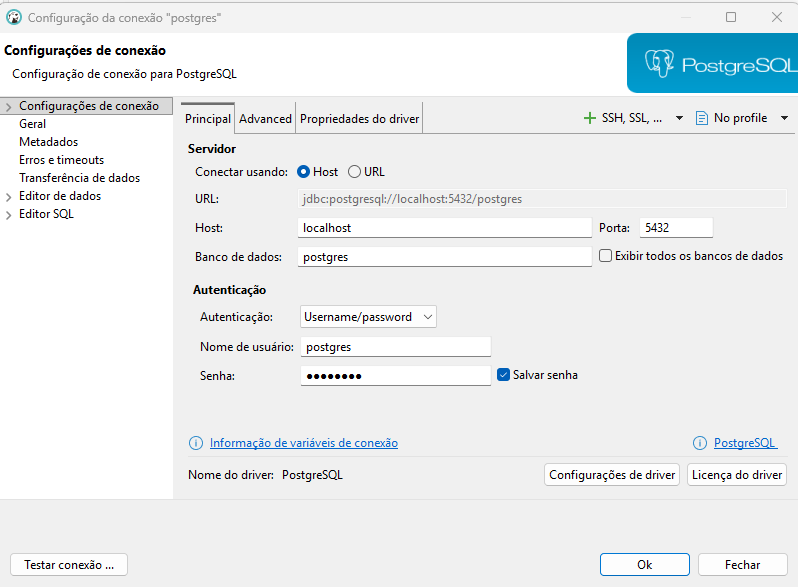Click the No profile label
This screenshot has height=587, width=798.
tap(740, 118)
